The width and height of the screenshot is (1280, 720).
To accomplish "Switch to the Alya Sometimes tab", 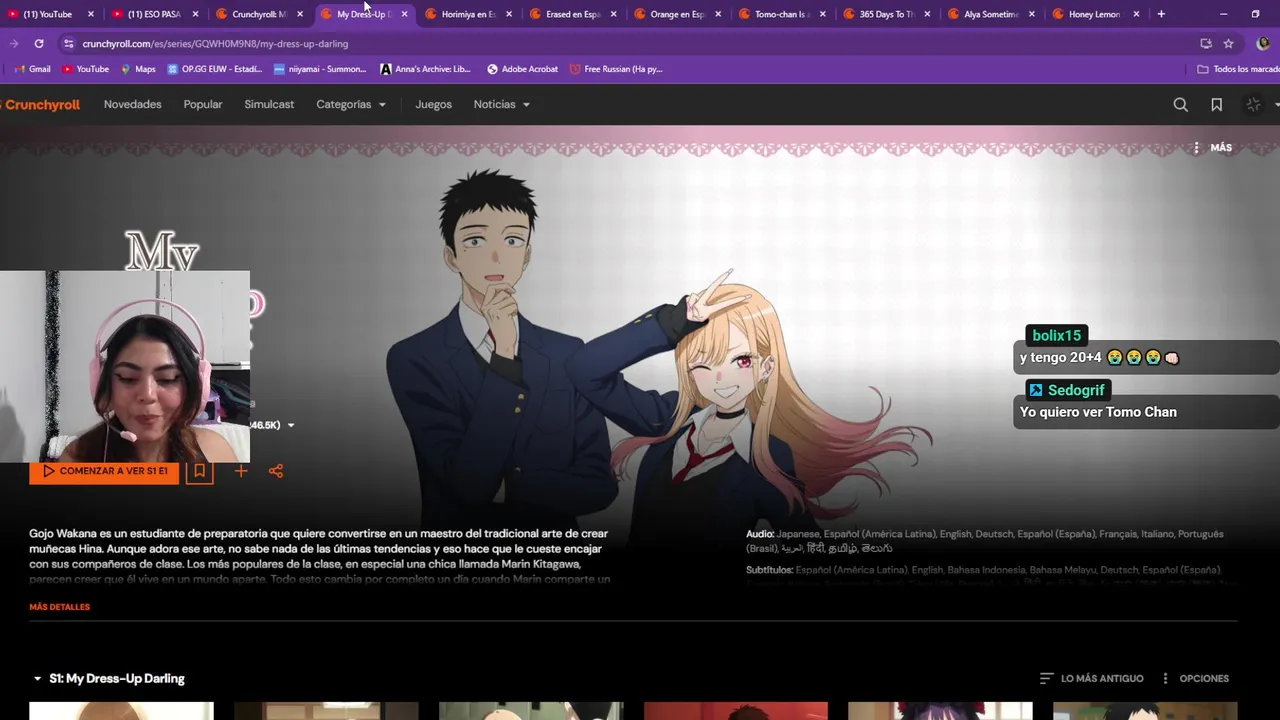I will pos(990,14).
